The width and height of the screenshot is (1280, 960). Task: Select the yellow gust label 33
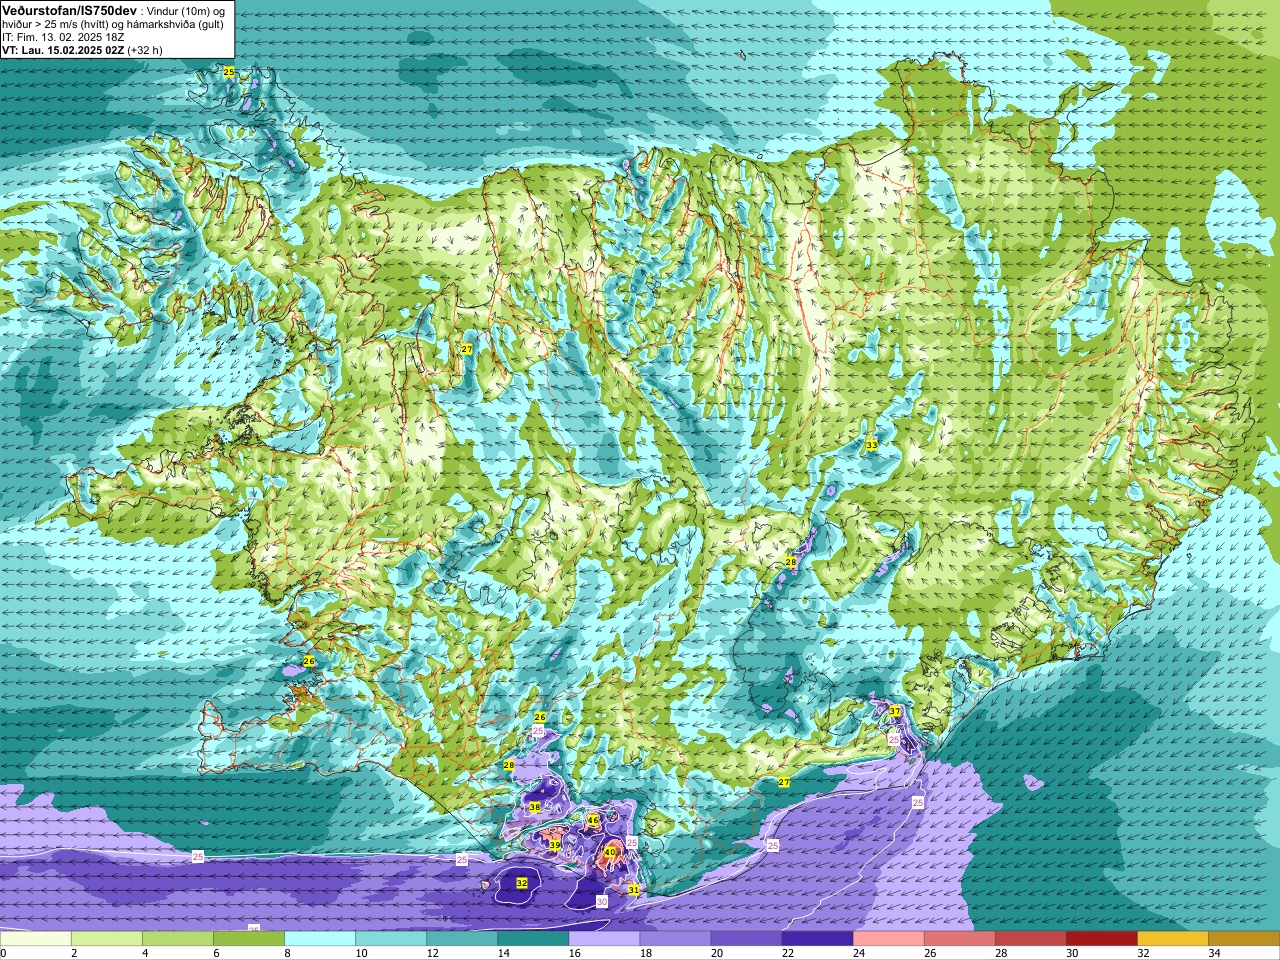[x=871, y=444]
